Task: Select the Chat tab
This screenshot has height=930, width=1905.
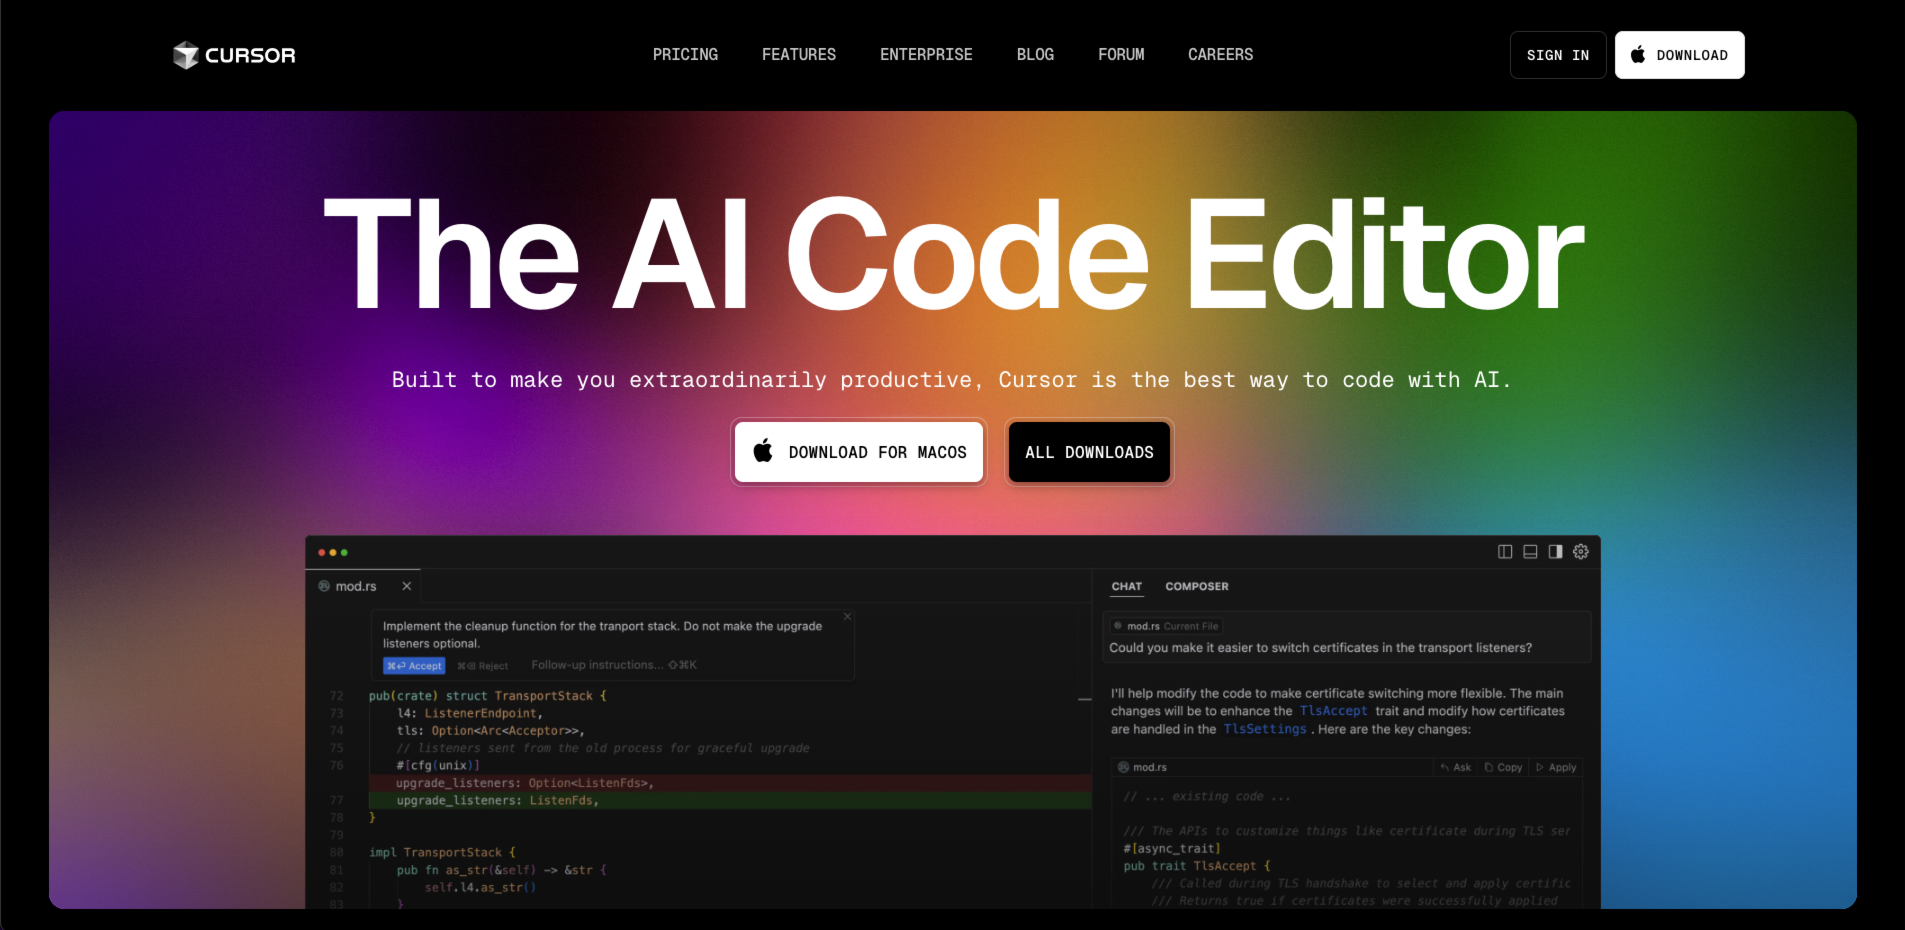Action: tap(1126, 587)
